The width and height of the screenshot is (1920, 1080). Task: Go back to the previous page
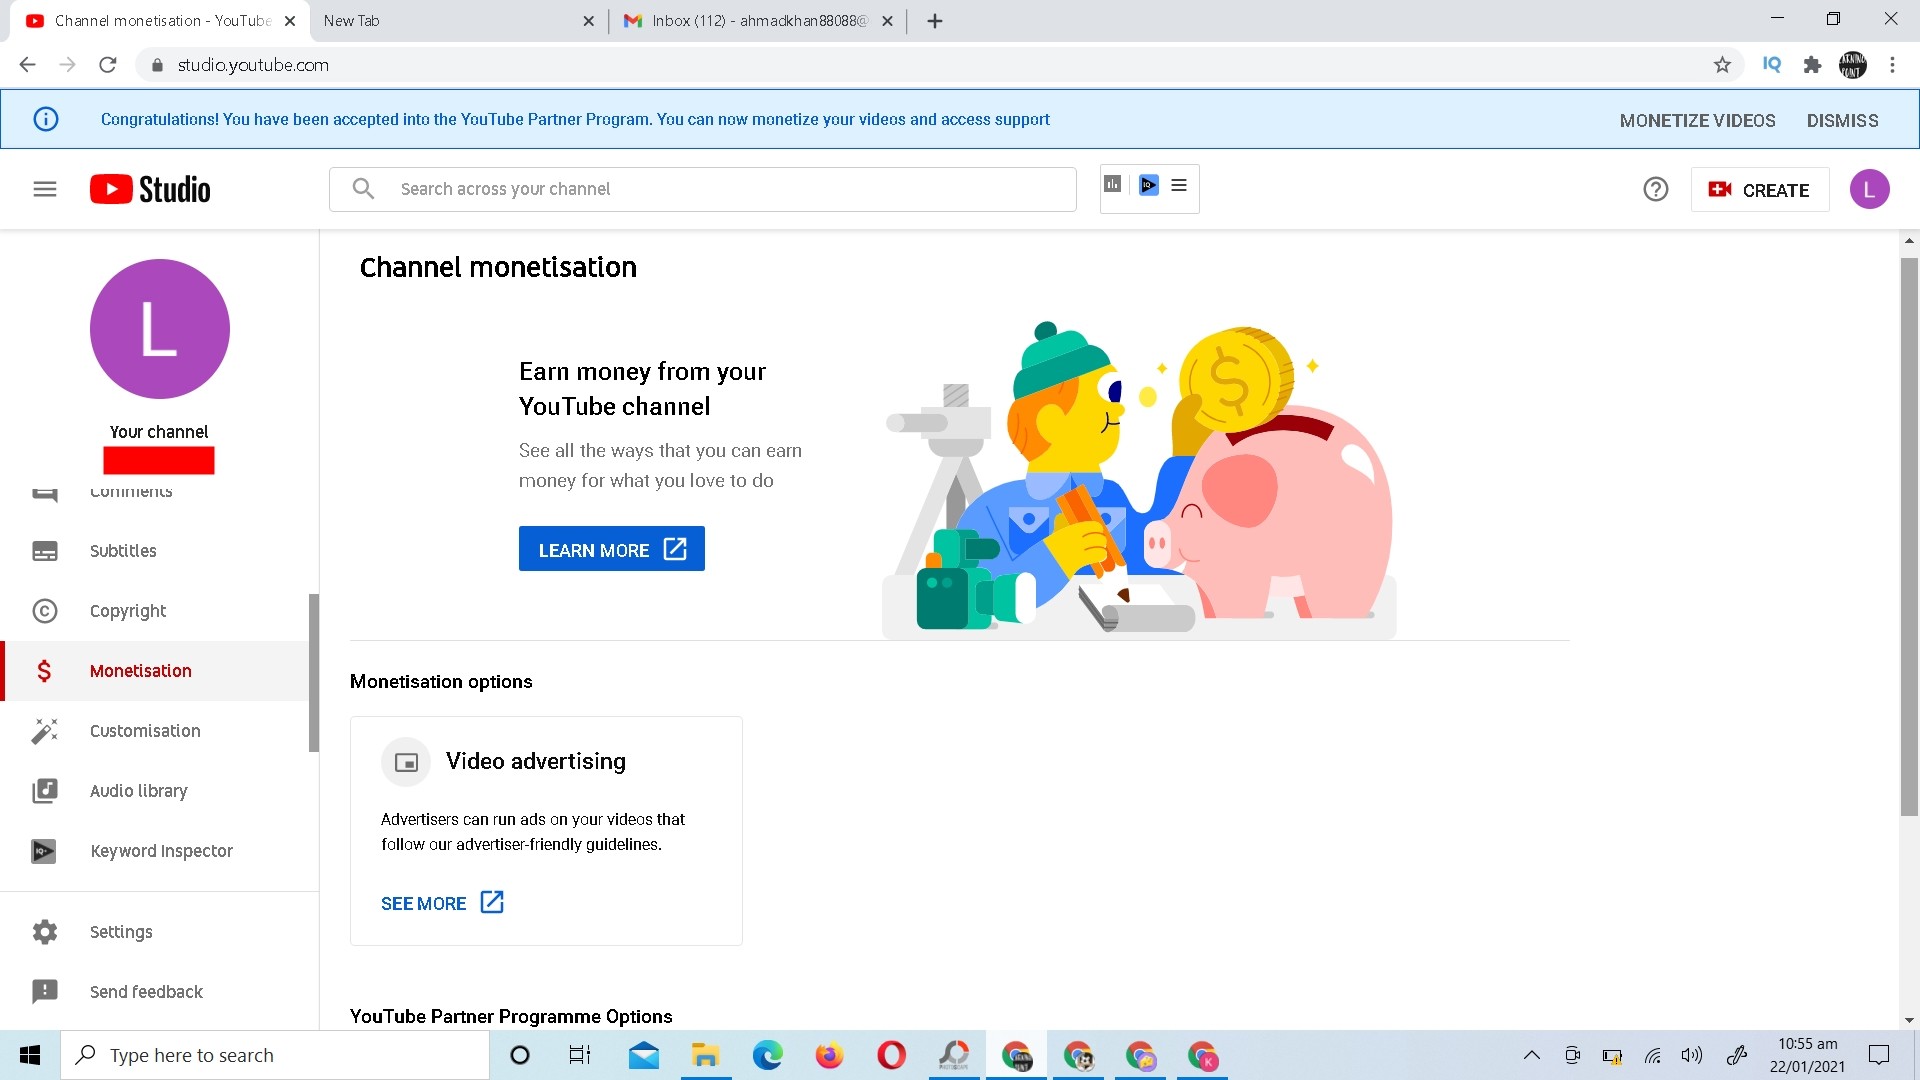pyautogui.click(x=28, y=65)
